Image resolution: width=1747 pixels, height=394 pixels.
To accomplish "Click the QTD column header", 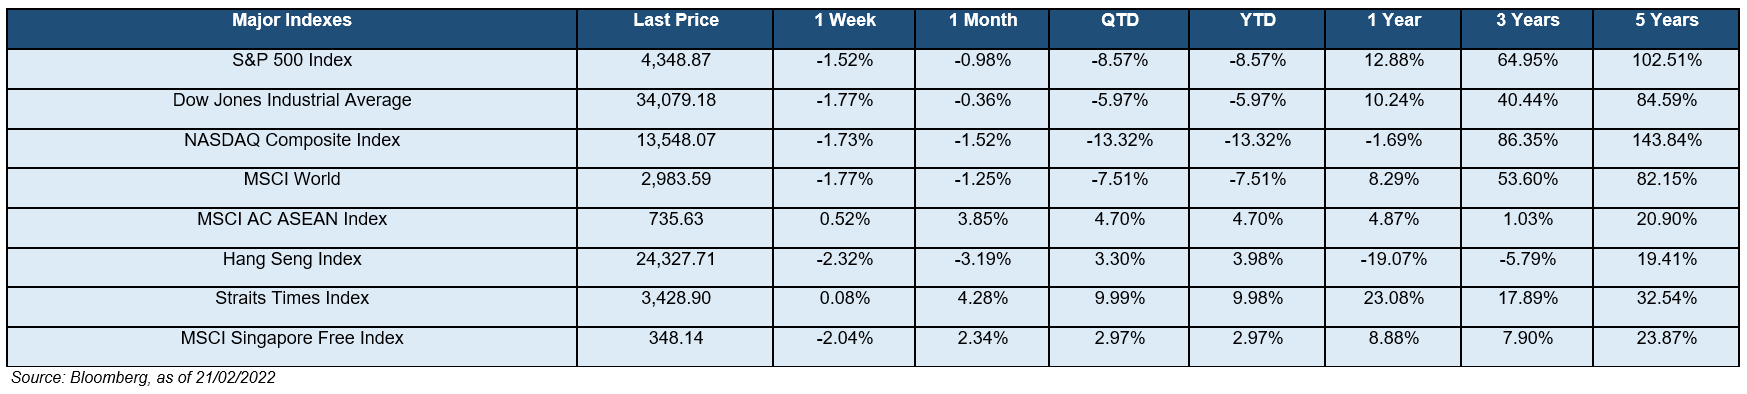I will (x=1119, y=21).
